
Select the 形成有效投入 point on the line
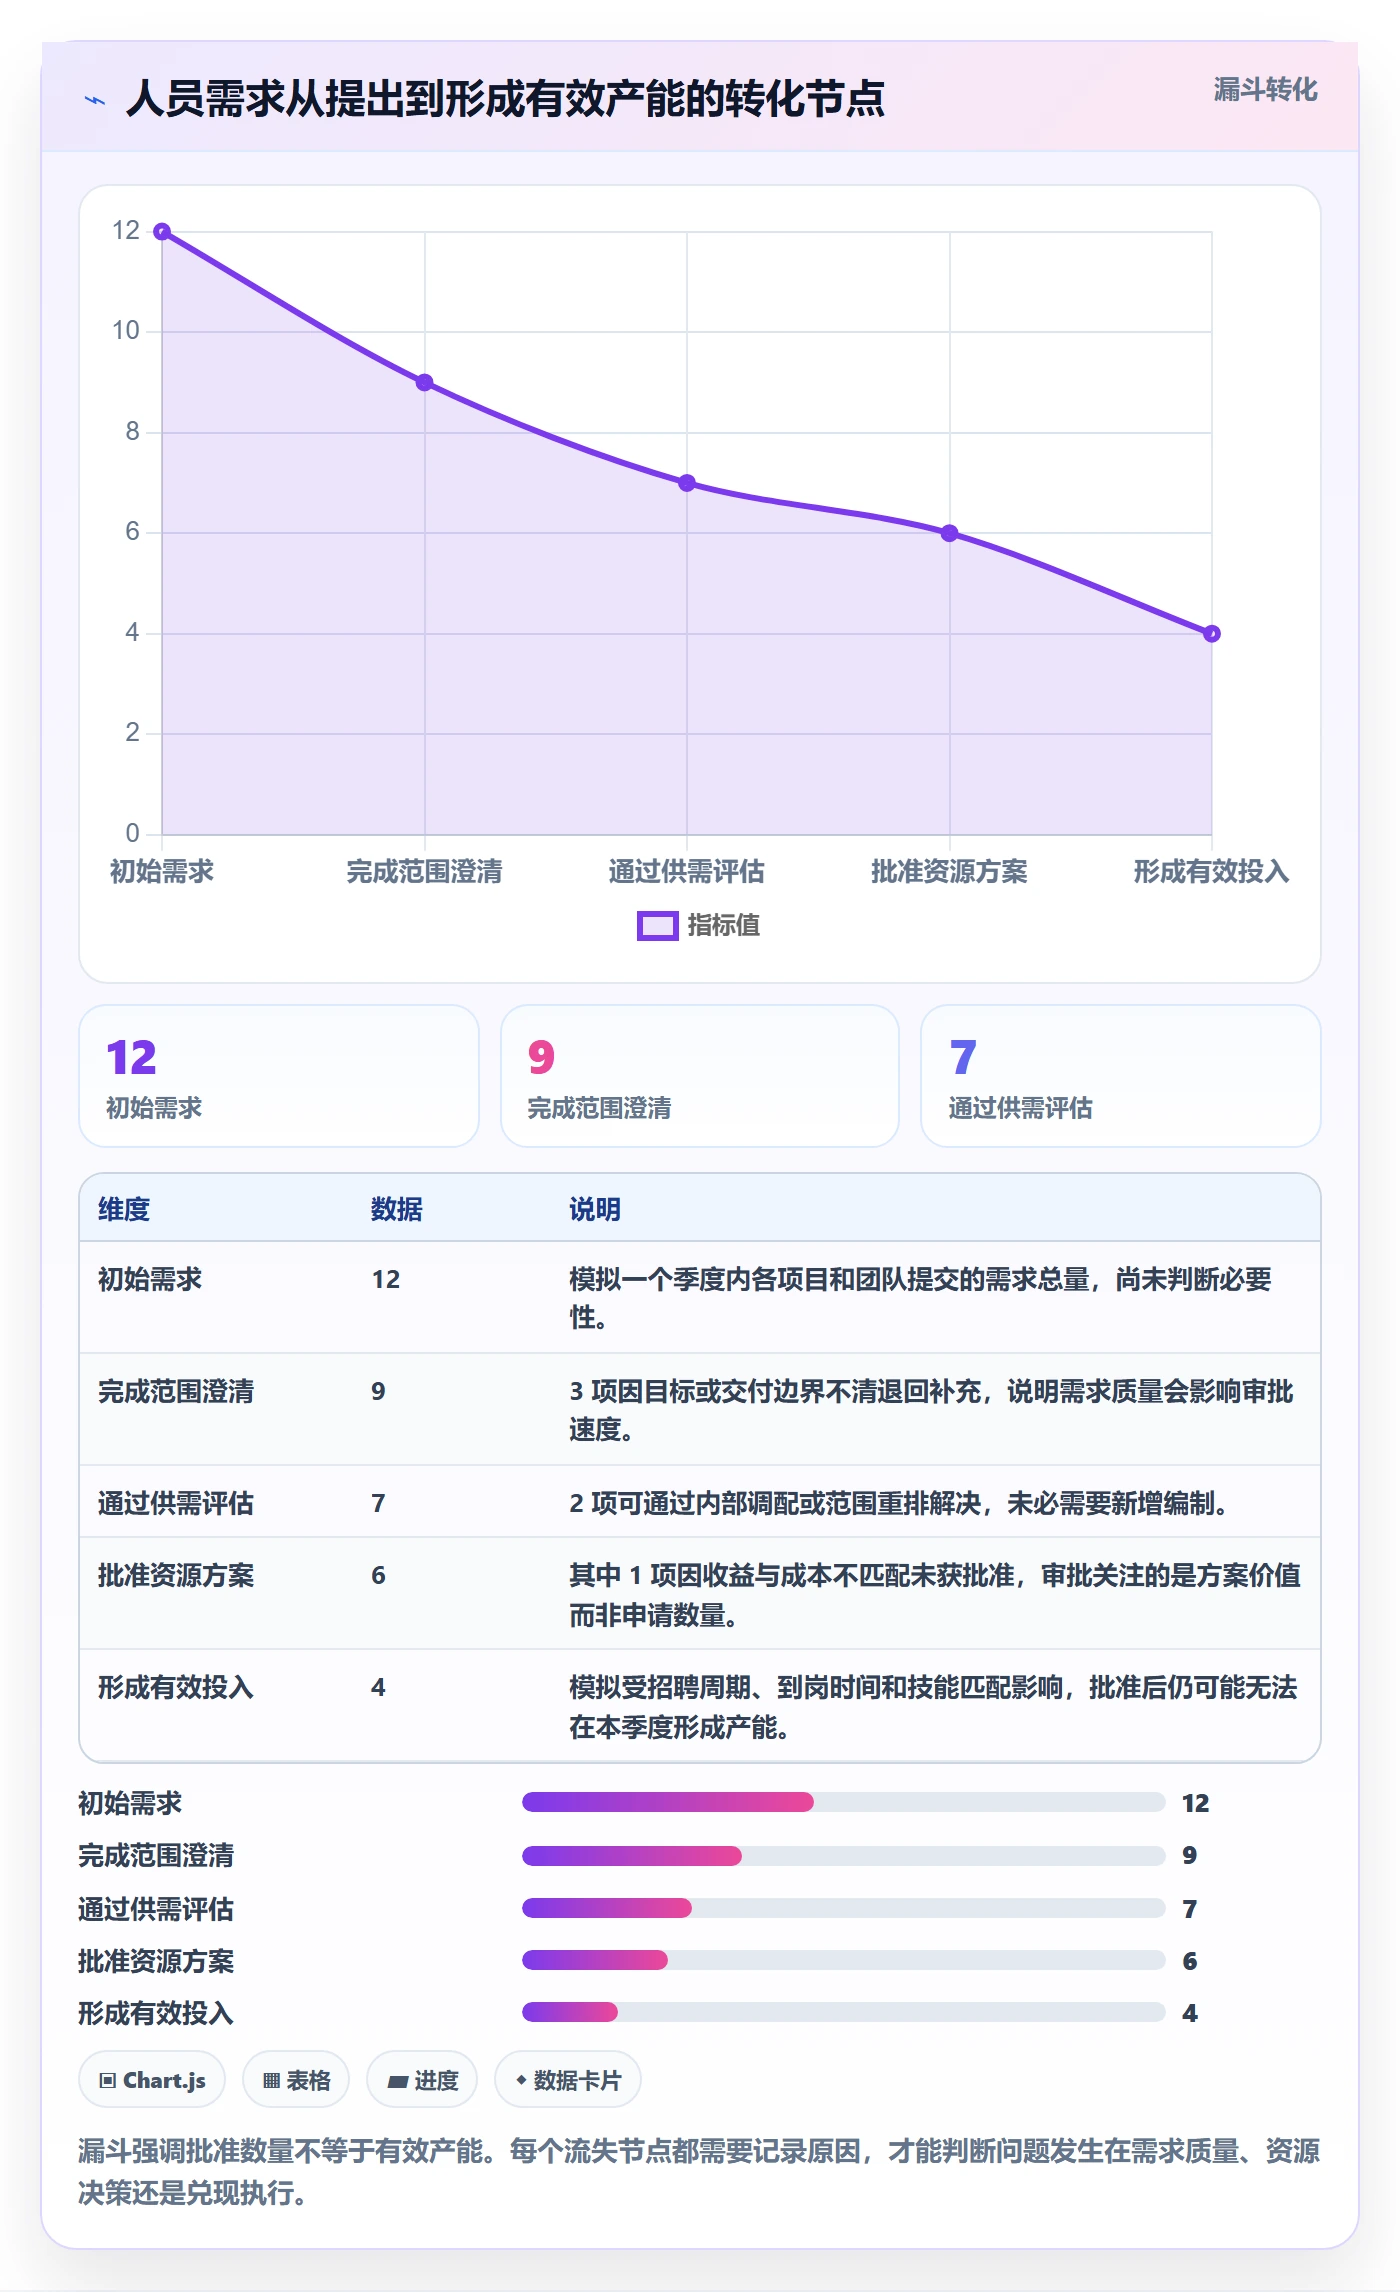tap(1212, 634)
